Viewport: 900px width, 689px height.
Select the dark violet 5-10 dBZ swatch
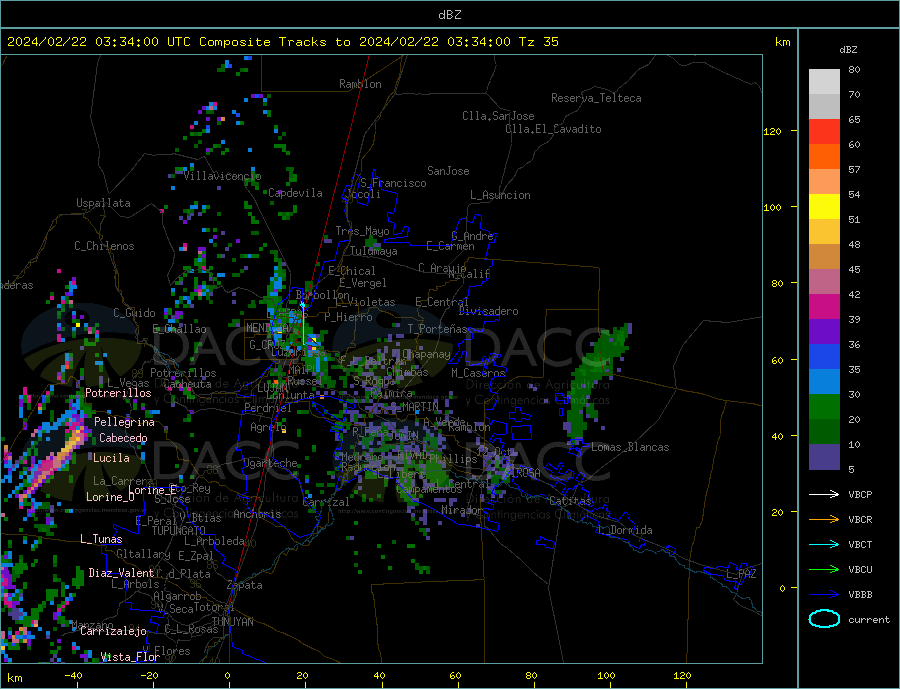(824, 457)
